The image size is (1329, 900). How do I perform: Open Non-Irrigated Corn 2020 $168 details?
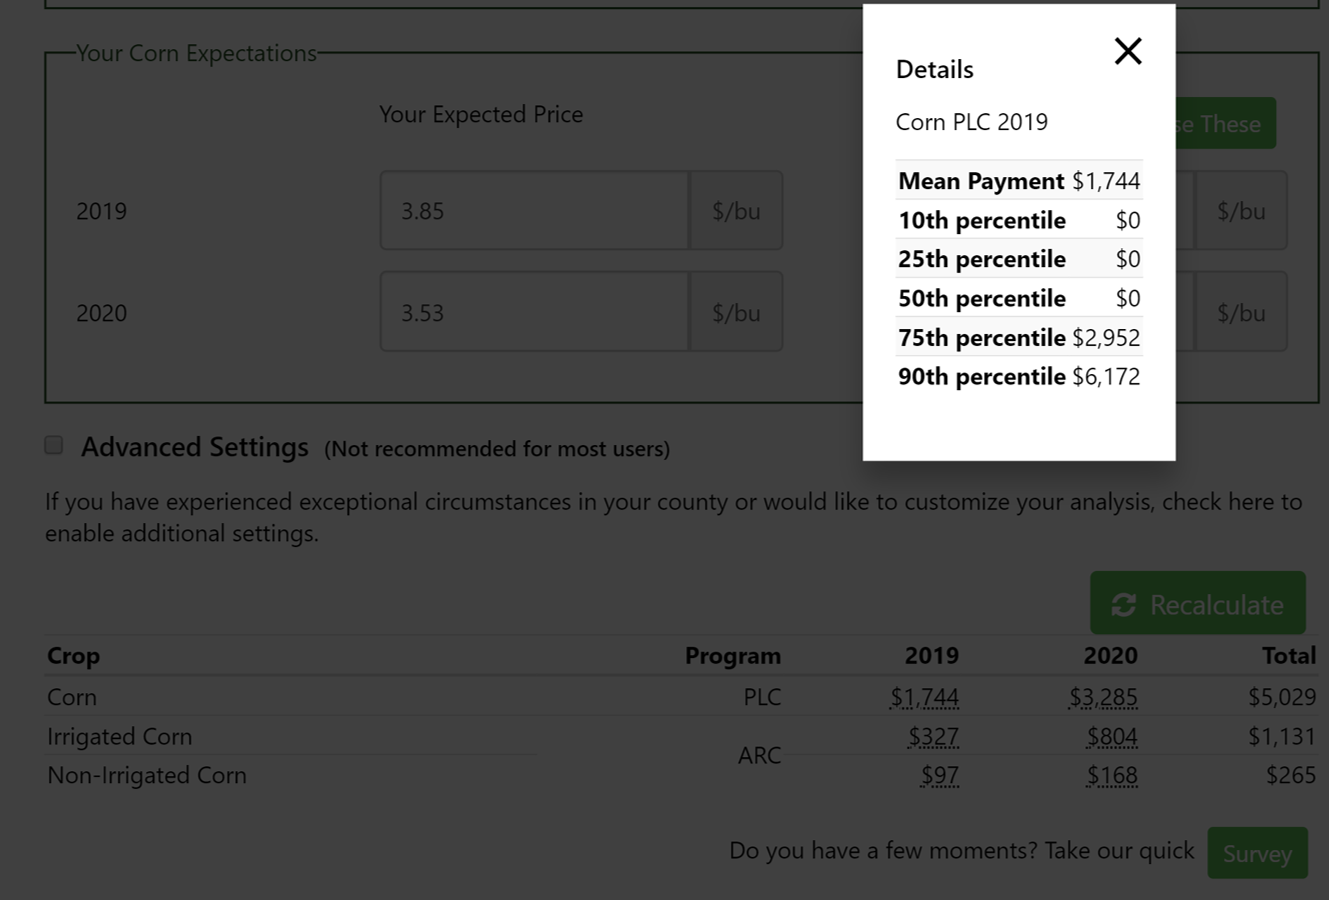(x=1112, y=775)
